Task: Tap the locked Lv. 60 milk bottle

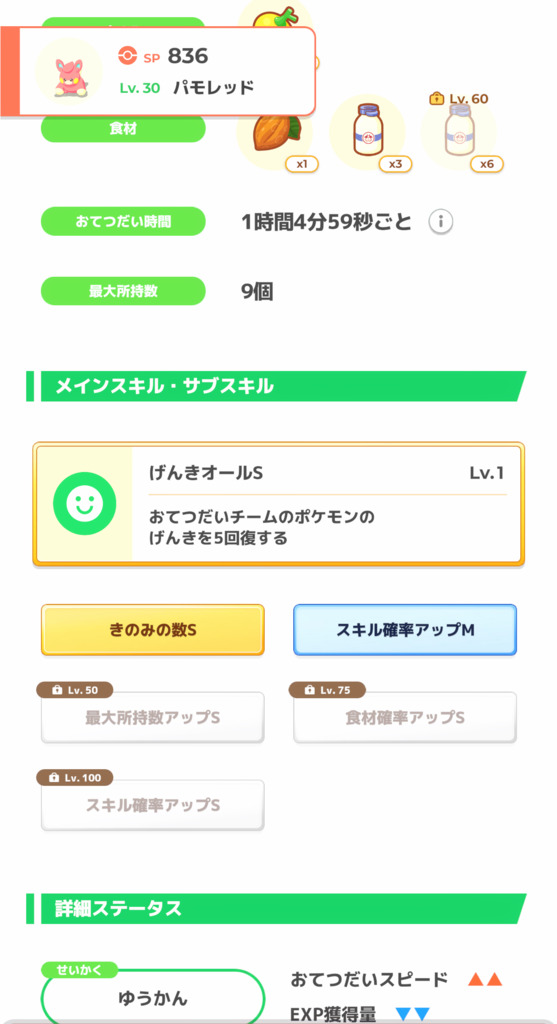Action: (459, 131)
